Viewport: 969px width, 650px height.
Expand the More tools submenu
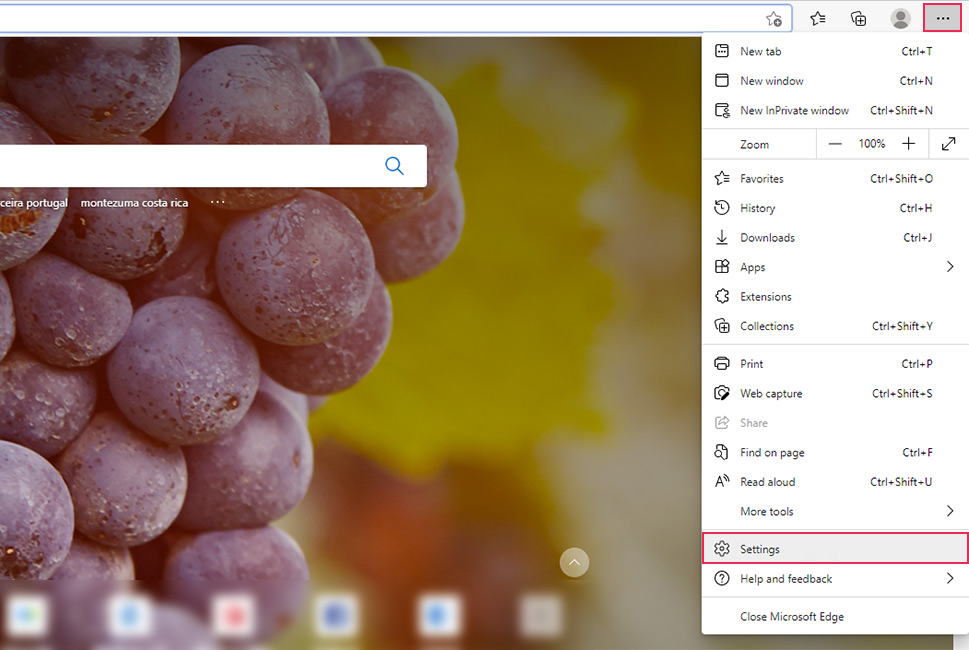pyautogui.click(x=834, y=511)
